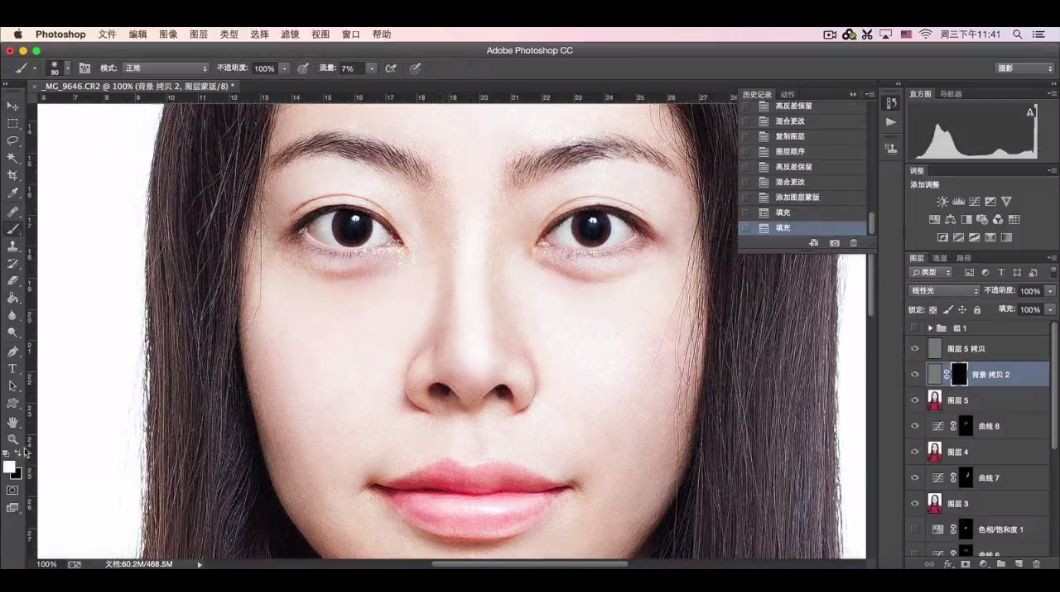Select the 添加图层蒙版 history state
This screenshot has height=592, width=1060.
[797, 197]
